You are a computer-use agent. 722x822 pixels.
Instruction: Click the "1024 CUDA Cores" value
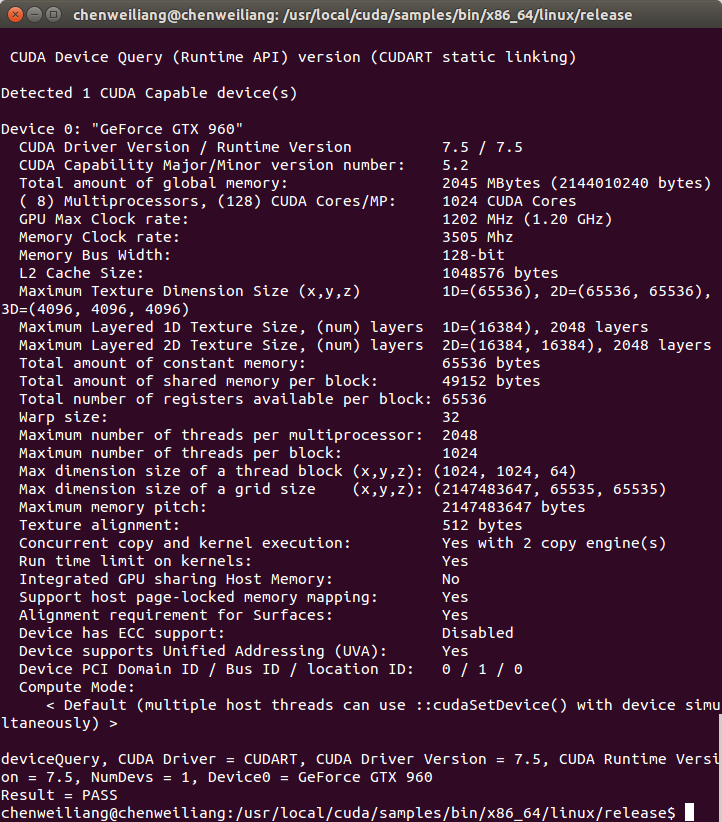click(x=509, y=201)
